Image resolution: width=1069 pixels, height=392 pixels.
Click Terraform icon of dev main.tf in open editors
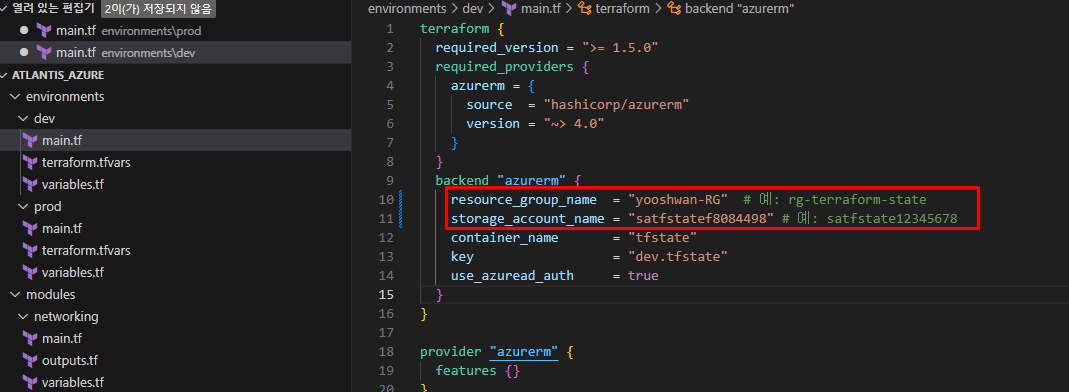[44, 52]
